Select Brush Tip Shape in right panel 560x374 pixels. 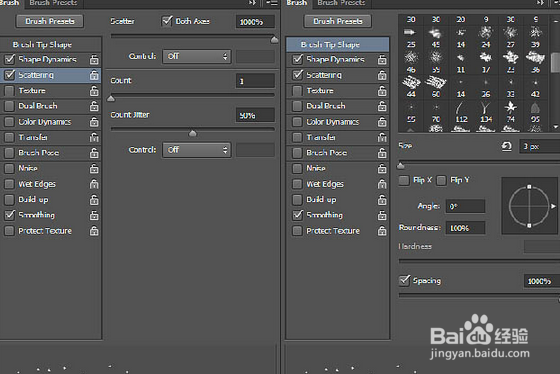click(338, 44)
